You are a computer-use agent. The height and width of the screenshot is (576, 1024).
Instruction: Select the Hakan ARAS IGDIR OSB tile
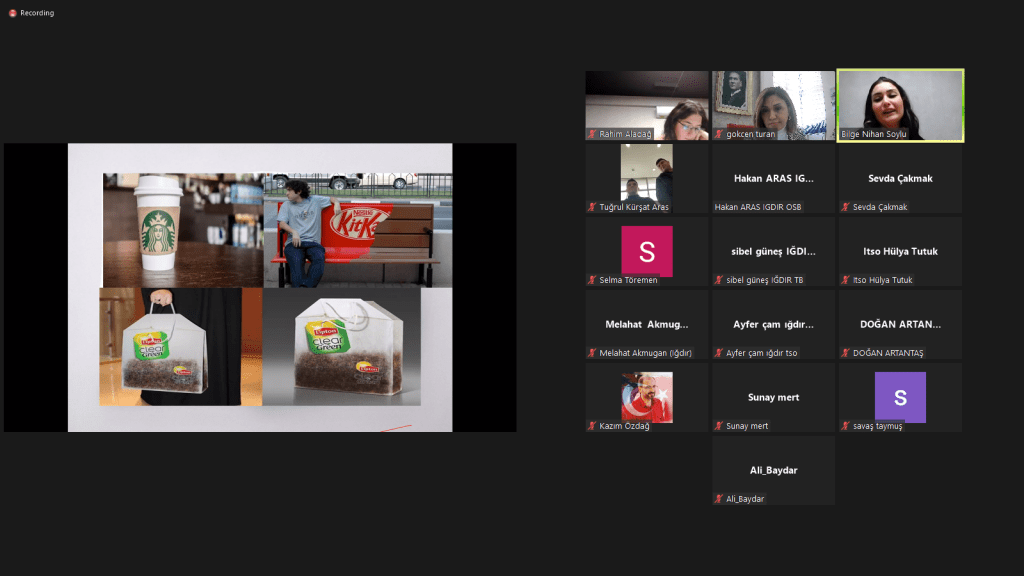773,179
